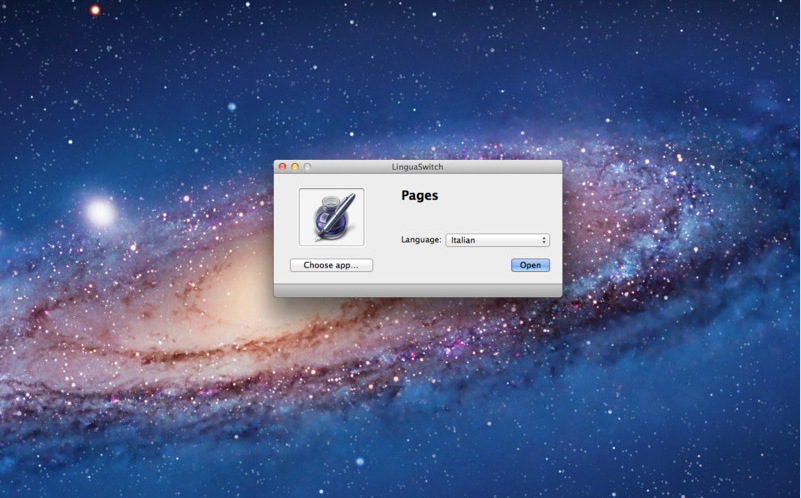
Task: Open the Language dropdown showing Italian
Action: 498,240
